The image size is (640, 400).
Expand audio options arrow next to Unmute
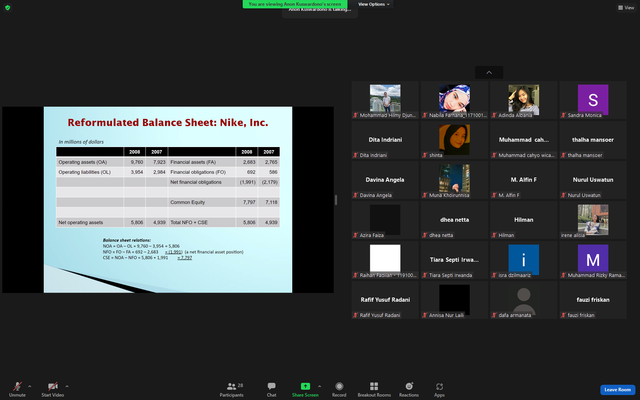click(29, 386)
